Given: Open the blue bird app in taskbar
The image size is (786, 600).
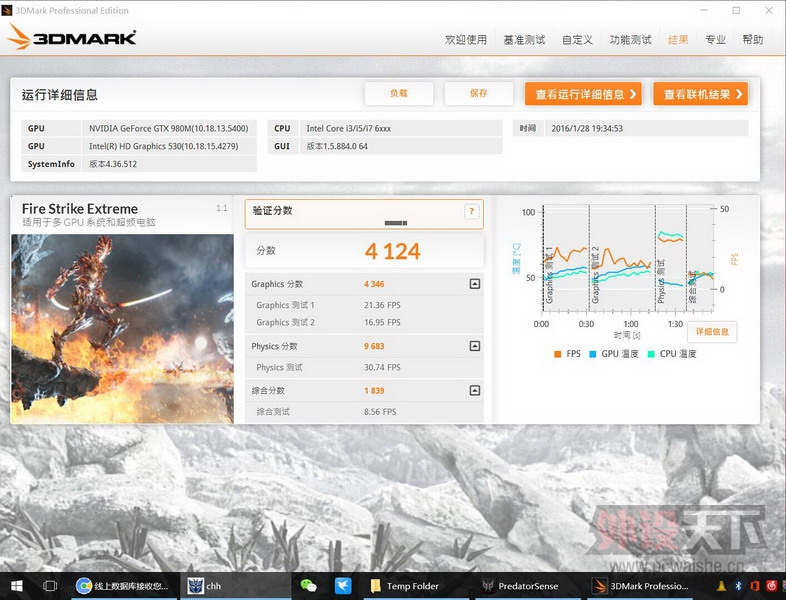Looking at the screenshot, I should [343, 586].
